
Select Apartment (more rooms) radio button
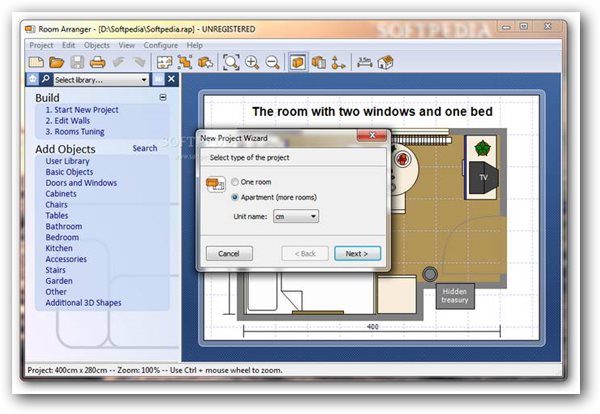(235, 197)
